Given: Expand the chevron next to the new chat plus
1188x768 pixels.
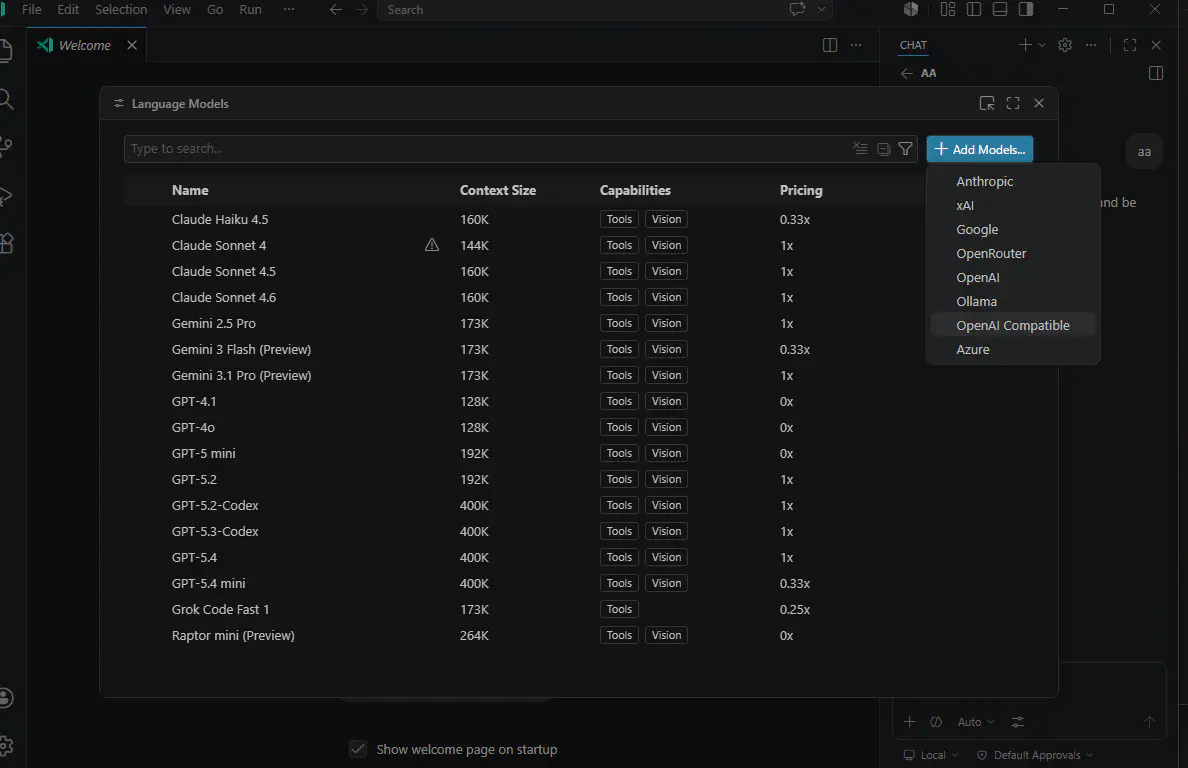Looking at the screenshot, I should [x=1042, y=45].
